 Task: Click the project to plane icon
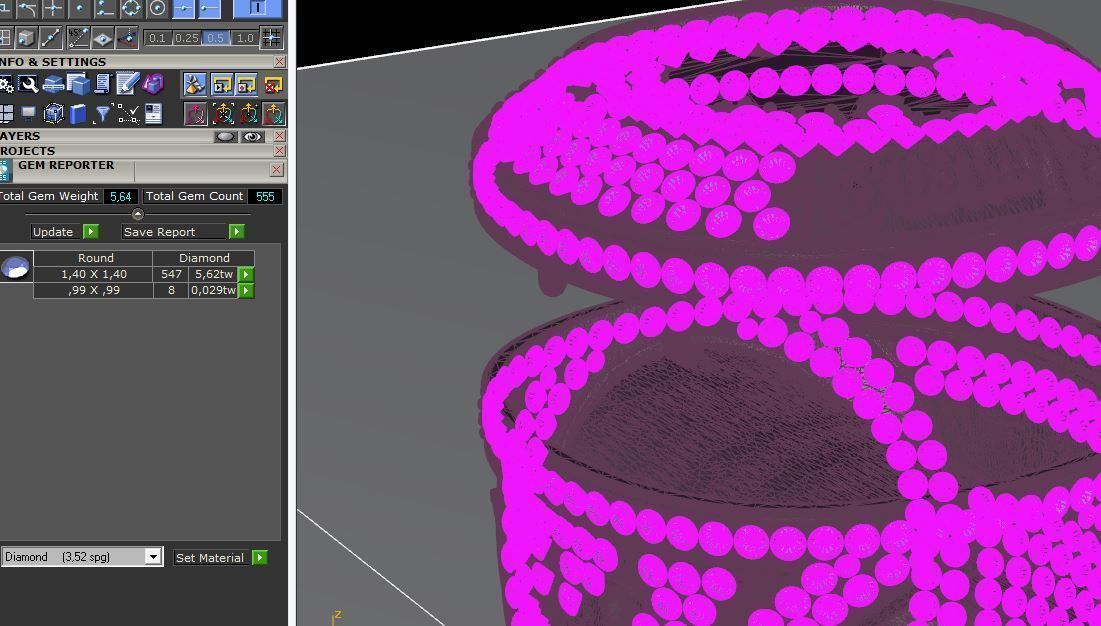coord(127,37)
